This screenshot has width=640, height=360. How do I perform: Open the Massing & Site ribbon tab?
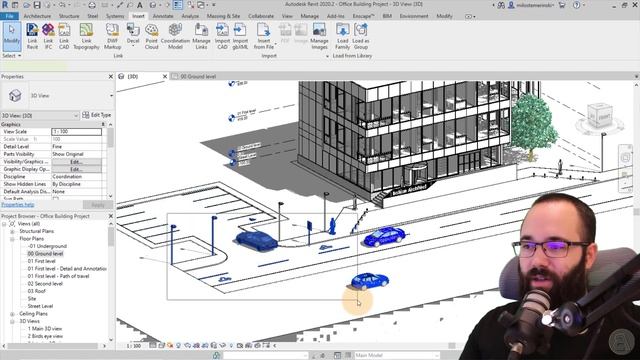pyautogui.click(x=223, y=16)
